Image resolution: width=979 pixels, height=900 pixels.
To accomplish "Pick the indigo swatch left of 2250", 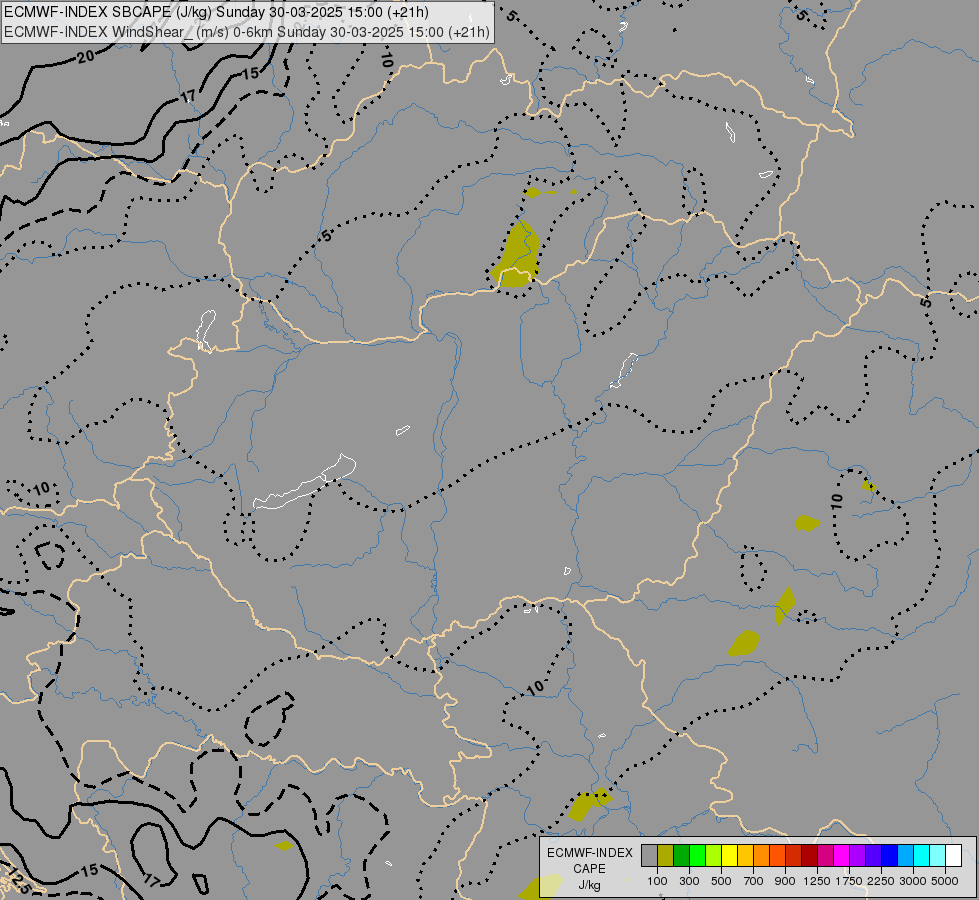I will [874, 856].
